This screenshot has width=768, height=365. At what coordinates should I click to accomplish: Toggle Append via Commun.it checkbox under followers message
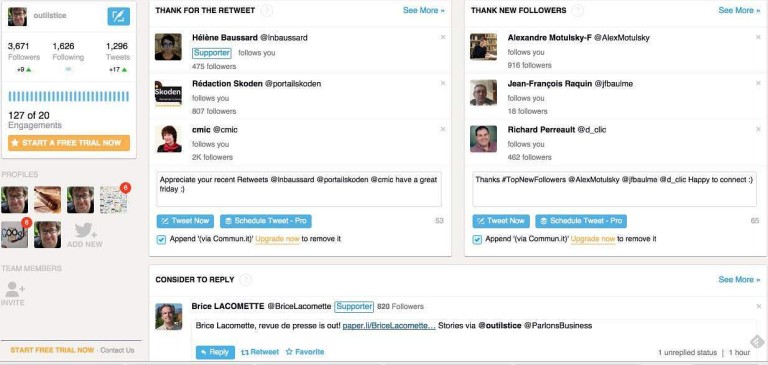coord(477,240)
